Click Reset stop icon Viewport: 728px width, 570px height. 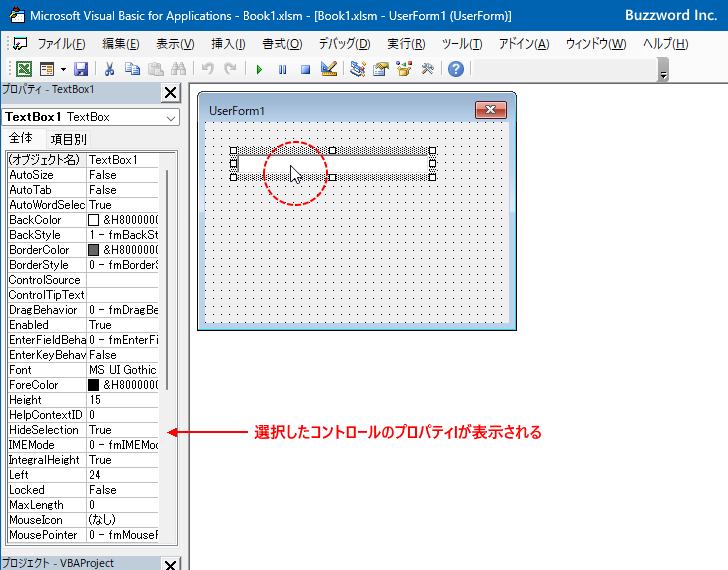click(x=305, y=70)
